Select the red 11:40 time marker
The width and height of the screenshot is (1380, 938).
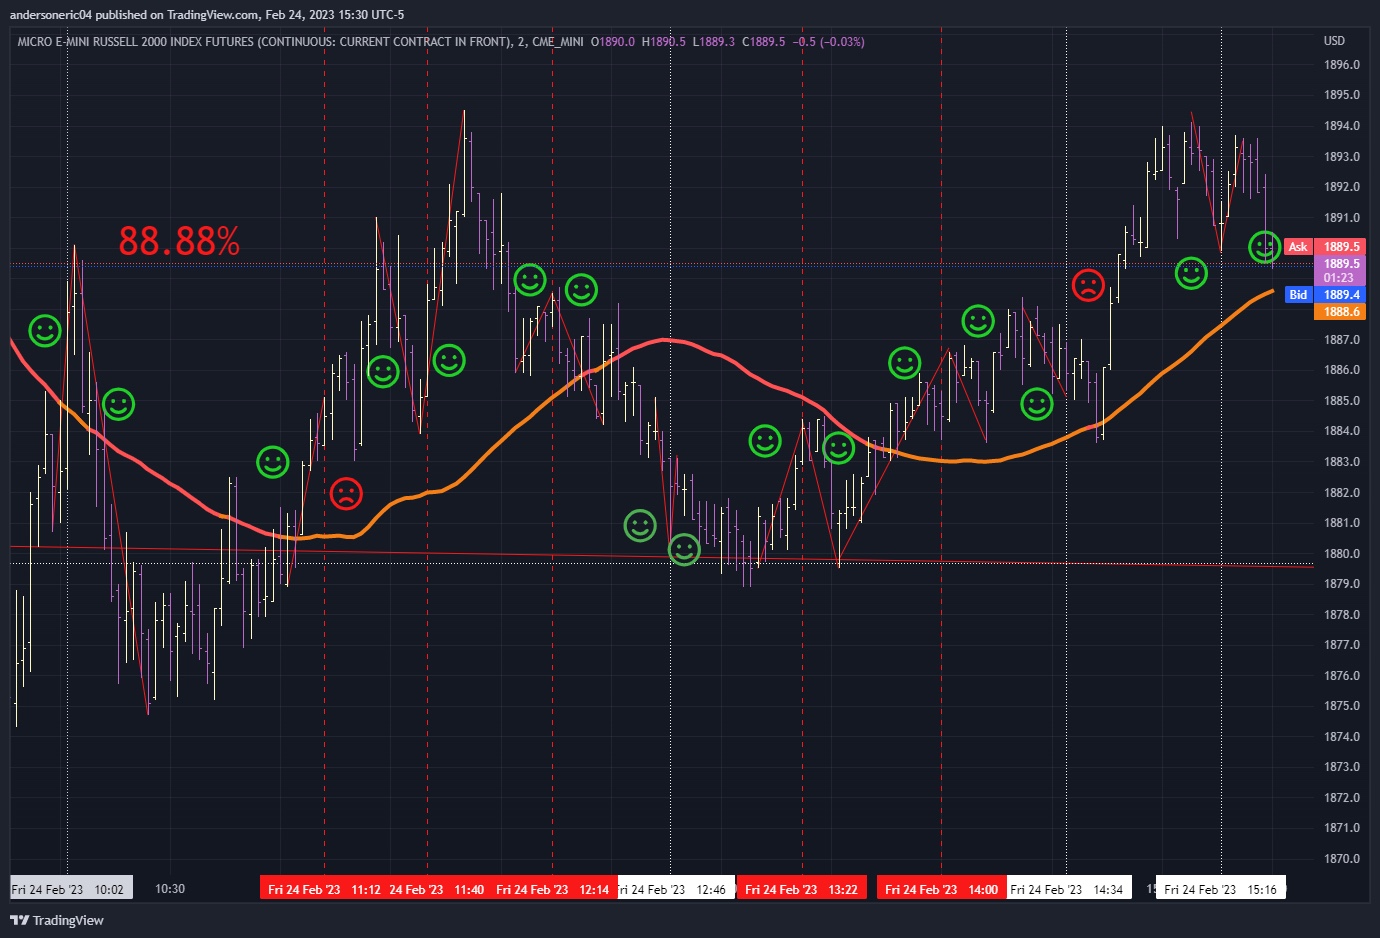437,889
